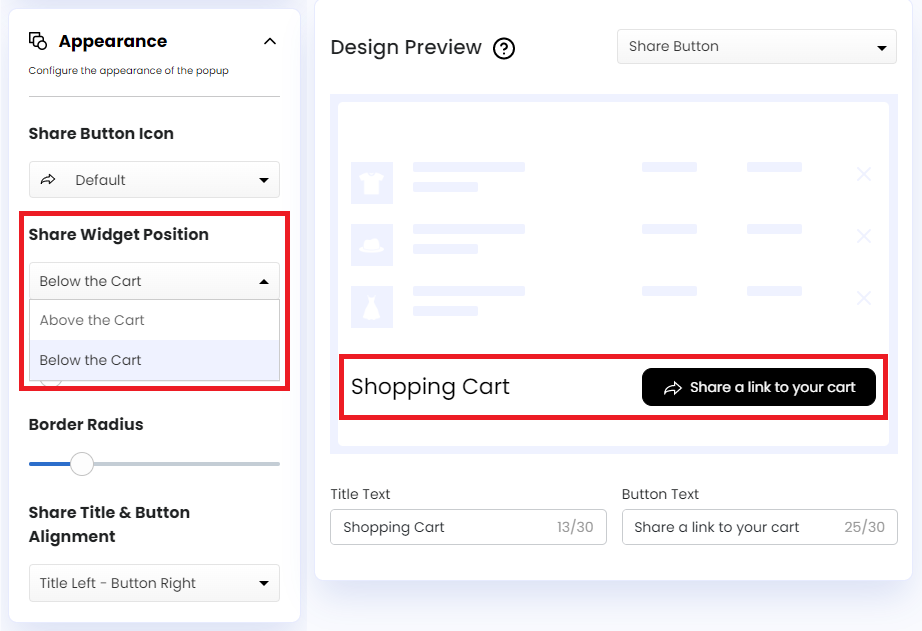Click the X icon on the second cart item
The image size is (922, 631).
tap(863, 236)
